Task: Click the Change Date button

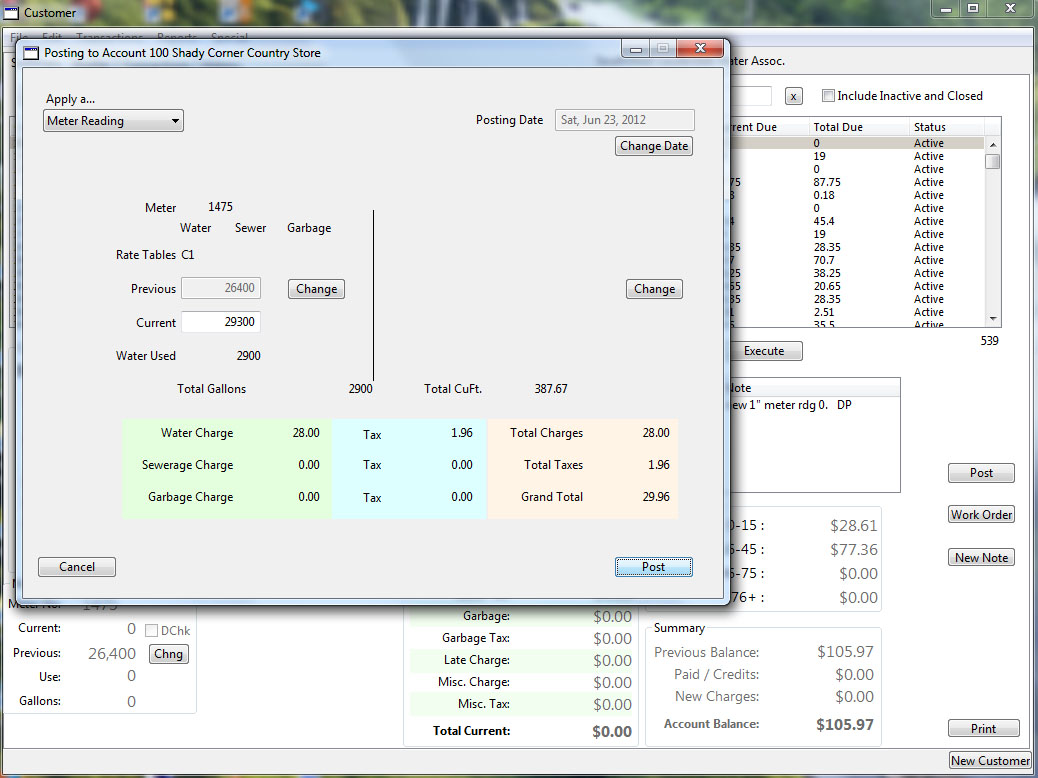Action: [x=654, y=146]
